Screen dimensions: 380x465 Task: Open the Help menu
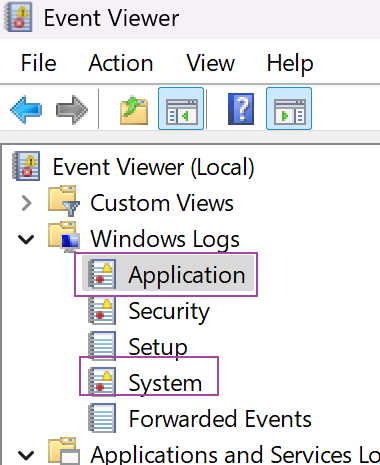(x=290, y=63)
